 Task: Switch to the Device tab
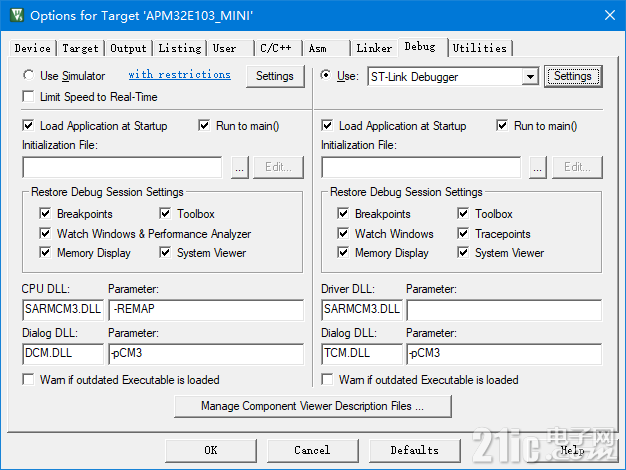[32, 48]
